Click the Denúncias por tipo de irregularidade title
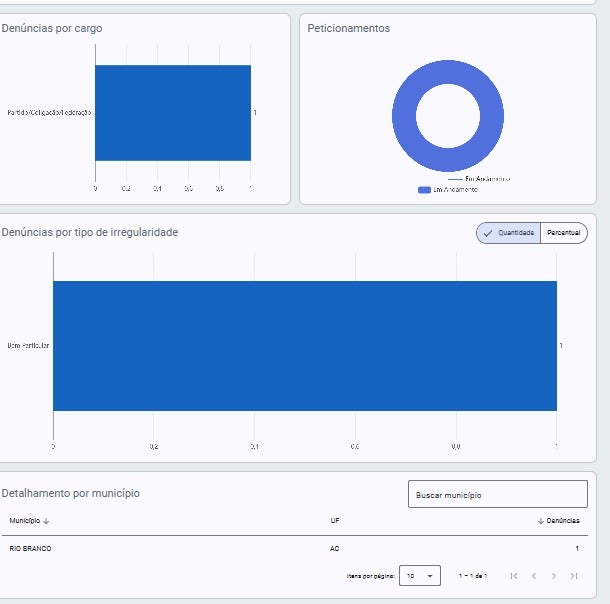Image resolution: width=610 pixels, height=604 pixels. point(90,232)
